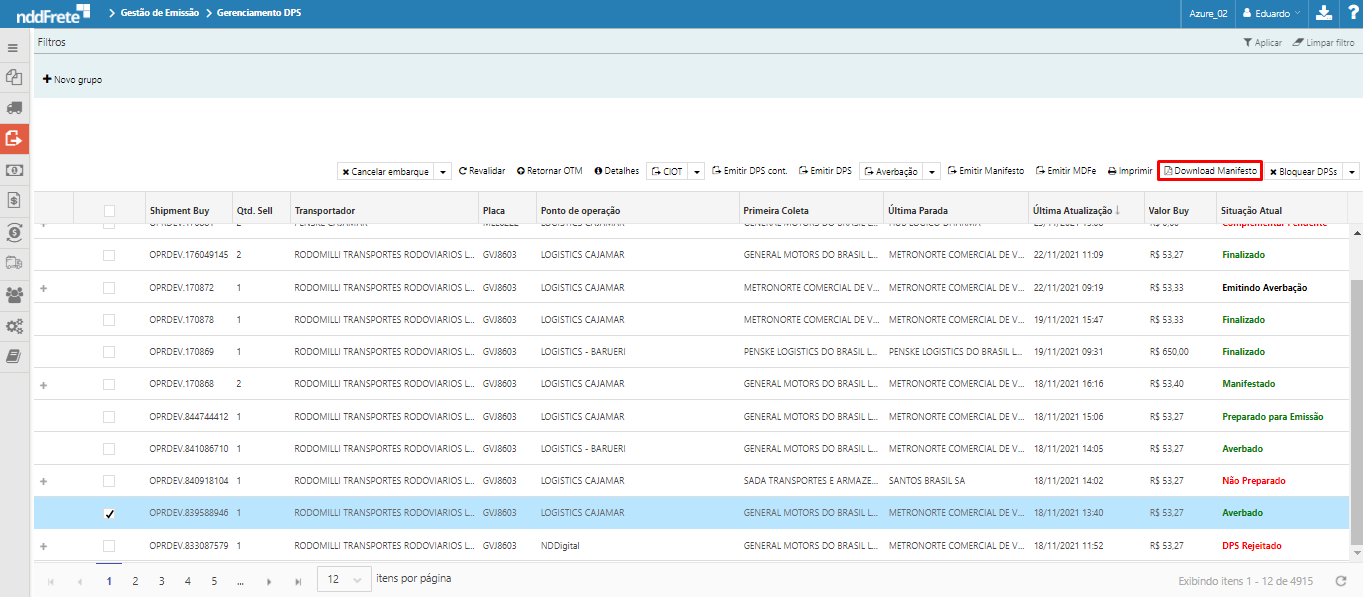Image resolution: width=1363 pixels, height=597 pixels.
Task: Expand the Cancelar embarque dropdown arrow
Action: click(x=444, y=172)
